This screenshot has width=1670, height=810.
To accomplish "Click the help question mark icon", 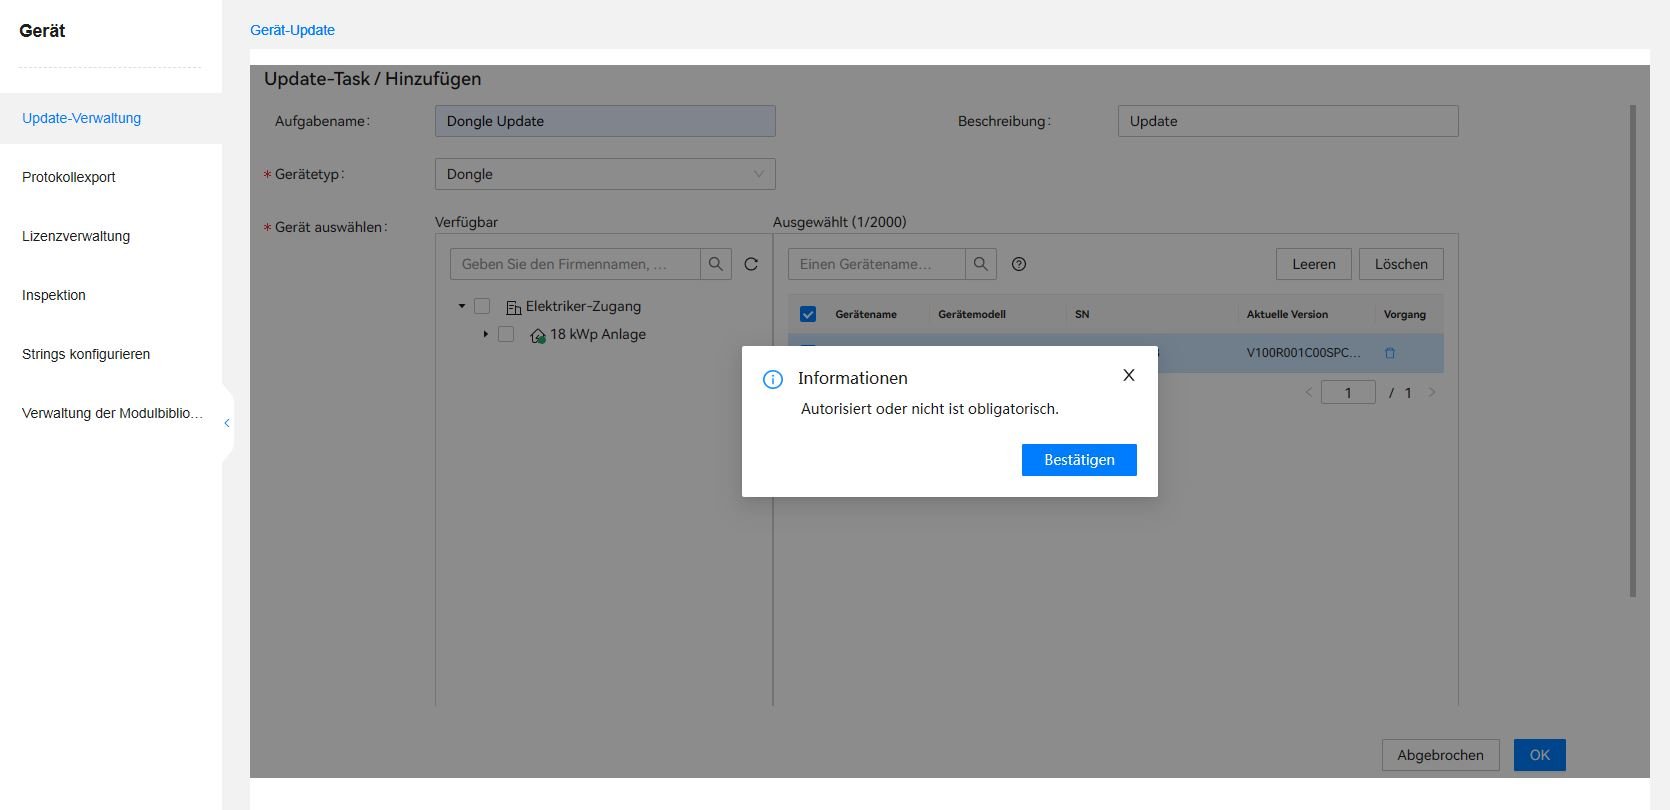I will (1019, 264).
